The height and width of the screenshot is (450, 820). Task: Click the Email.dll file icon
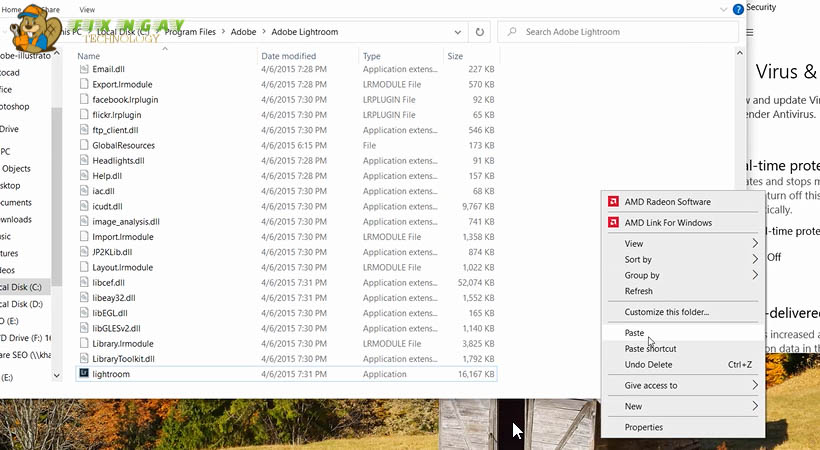[84, 69]
